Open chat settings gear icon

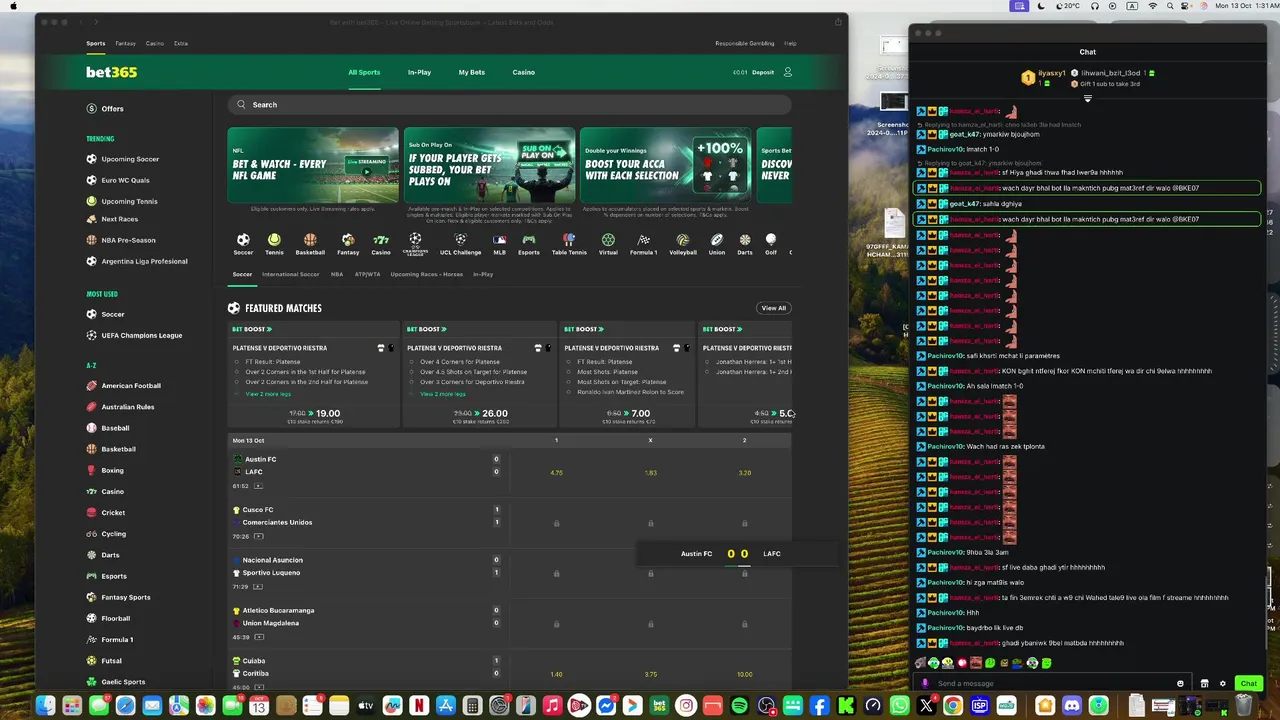click(1222, 683)
